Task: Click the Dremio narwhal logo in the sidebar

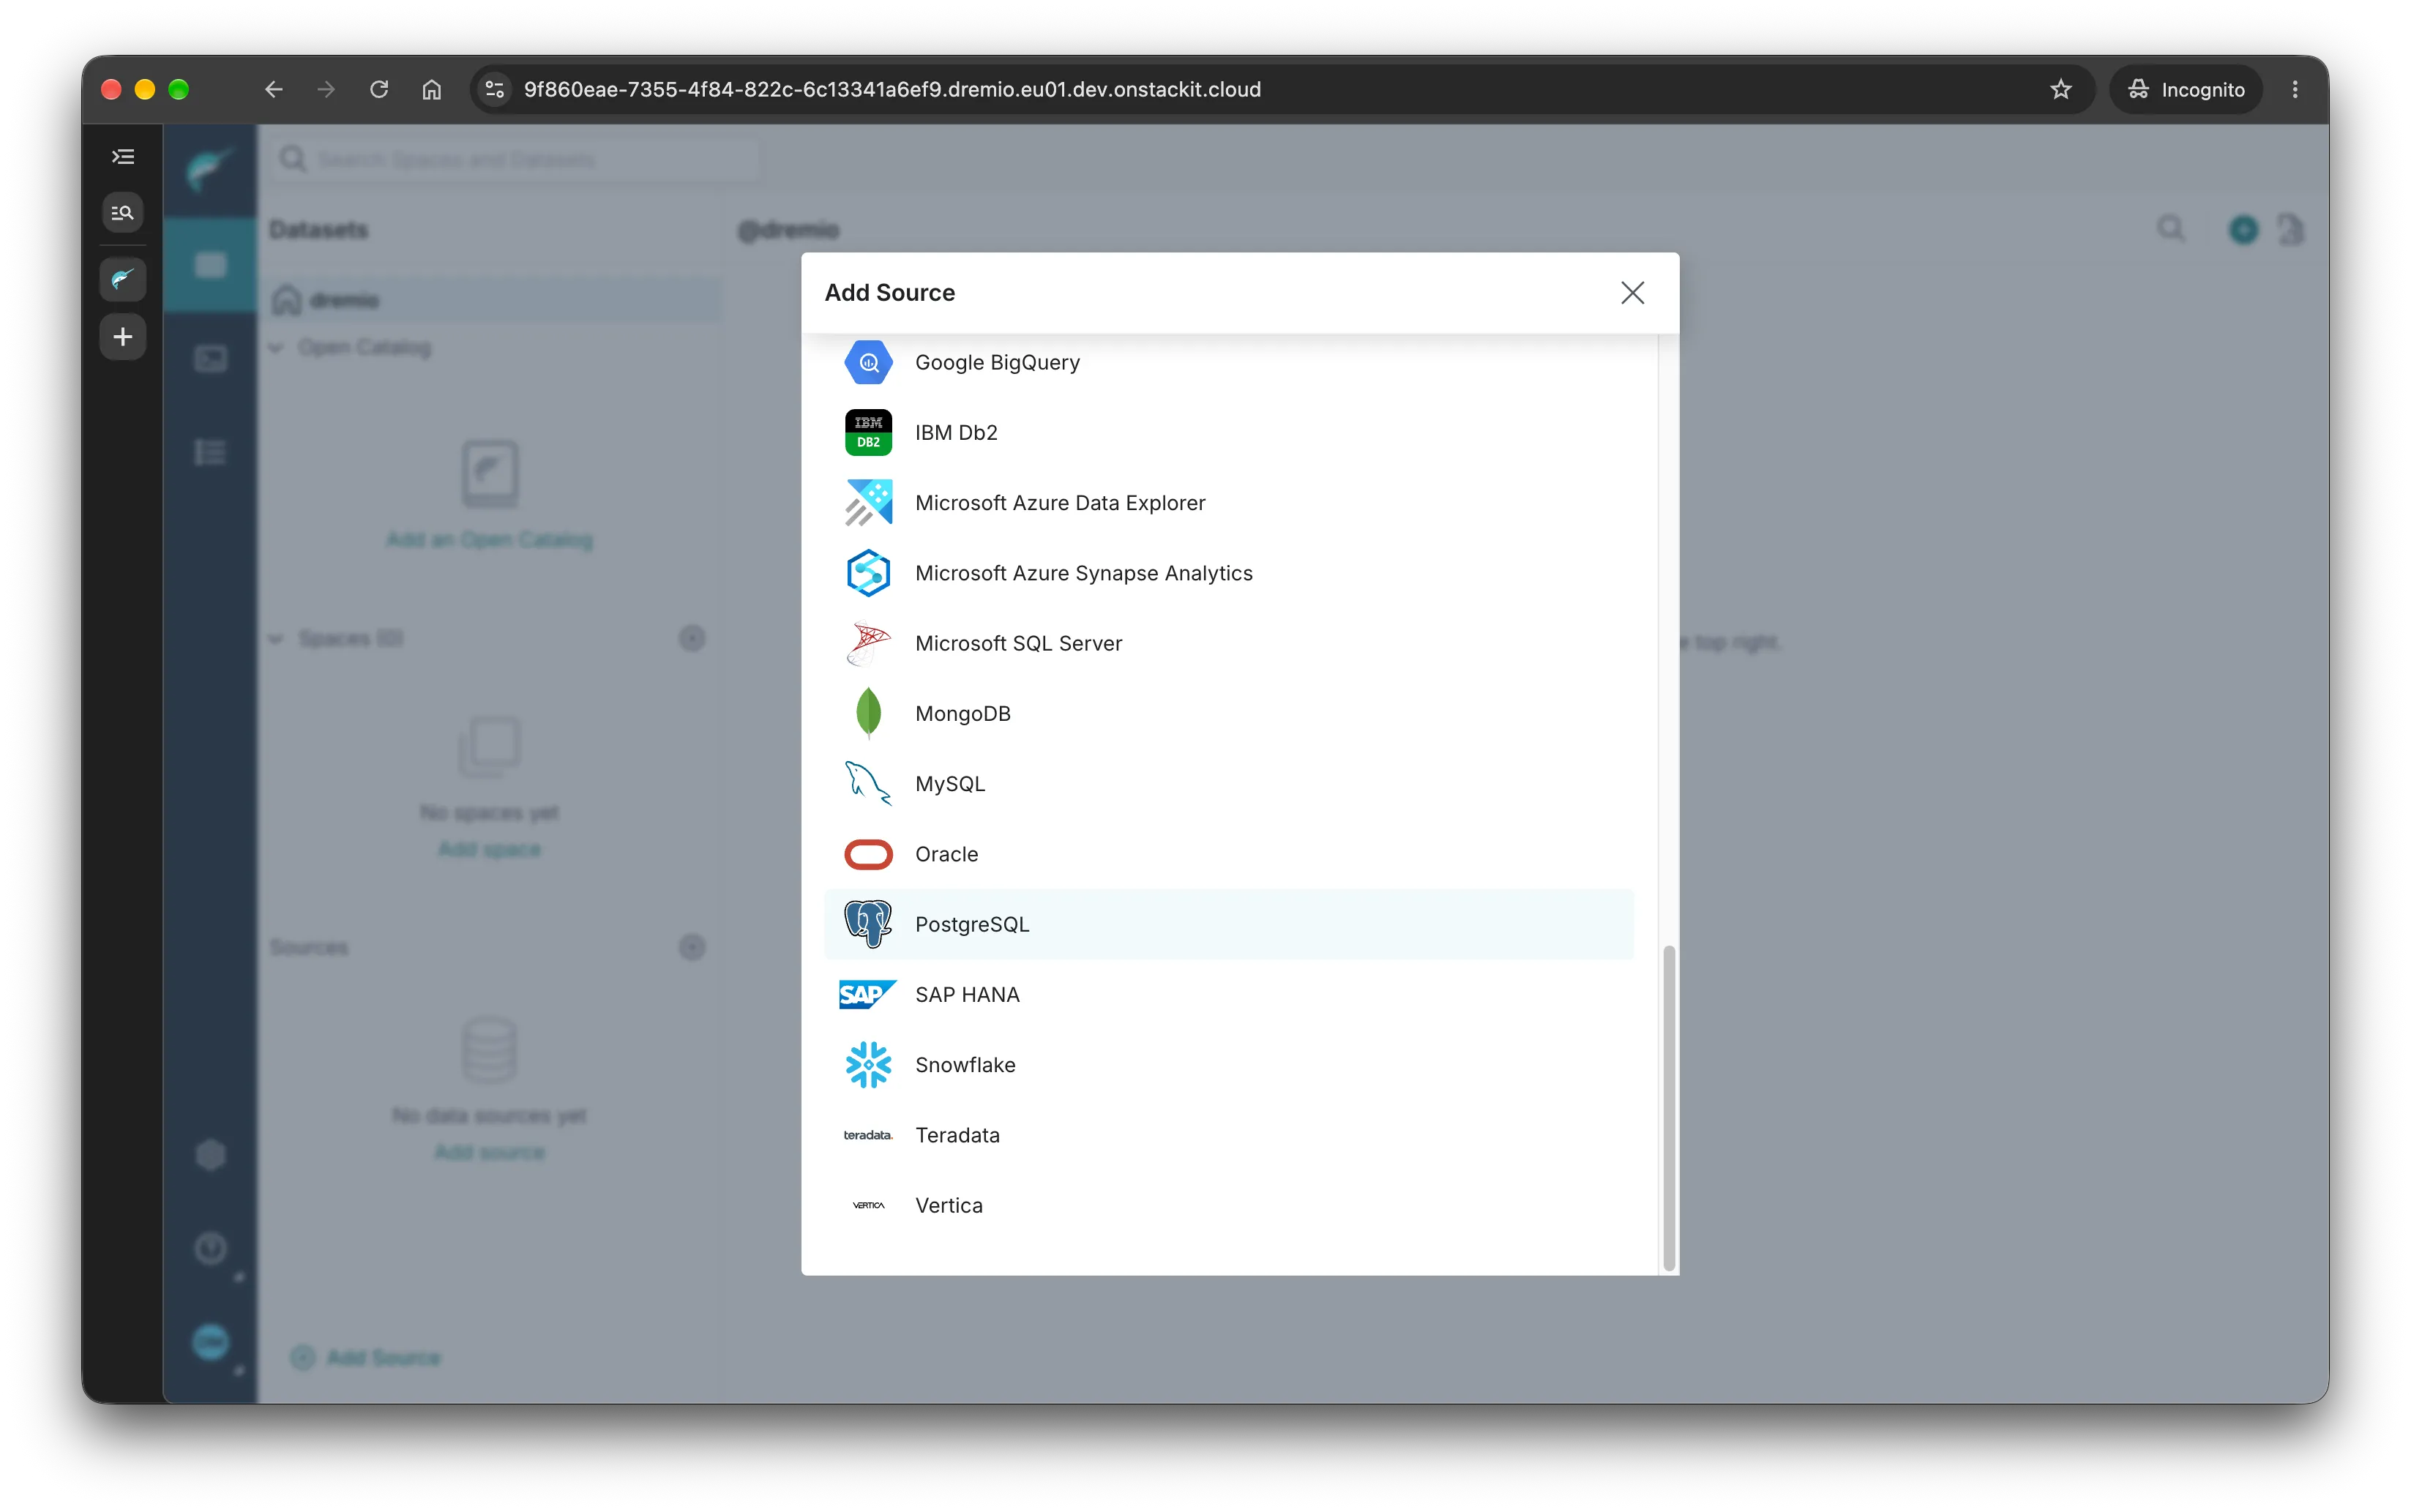Action: tap(210, 168)
